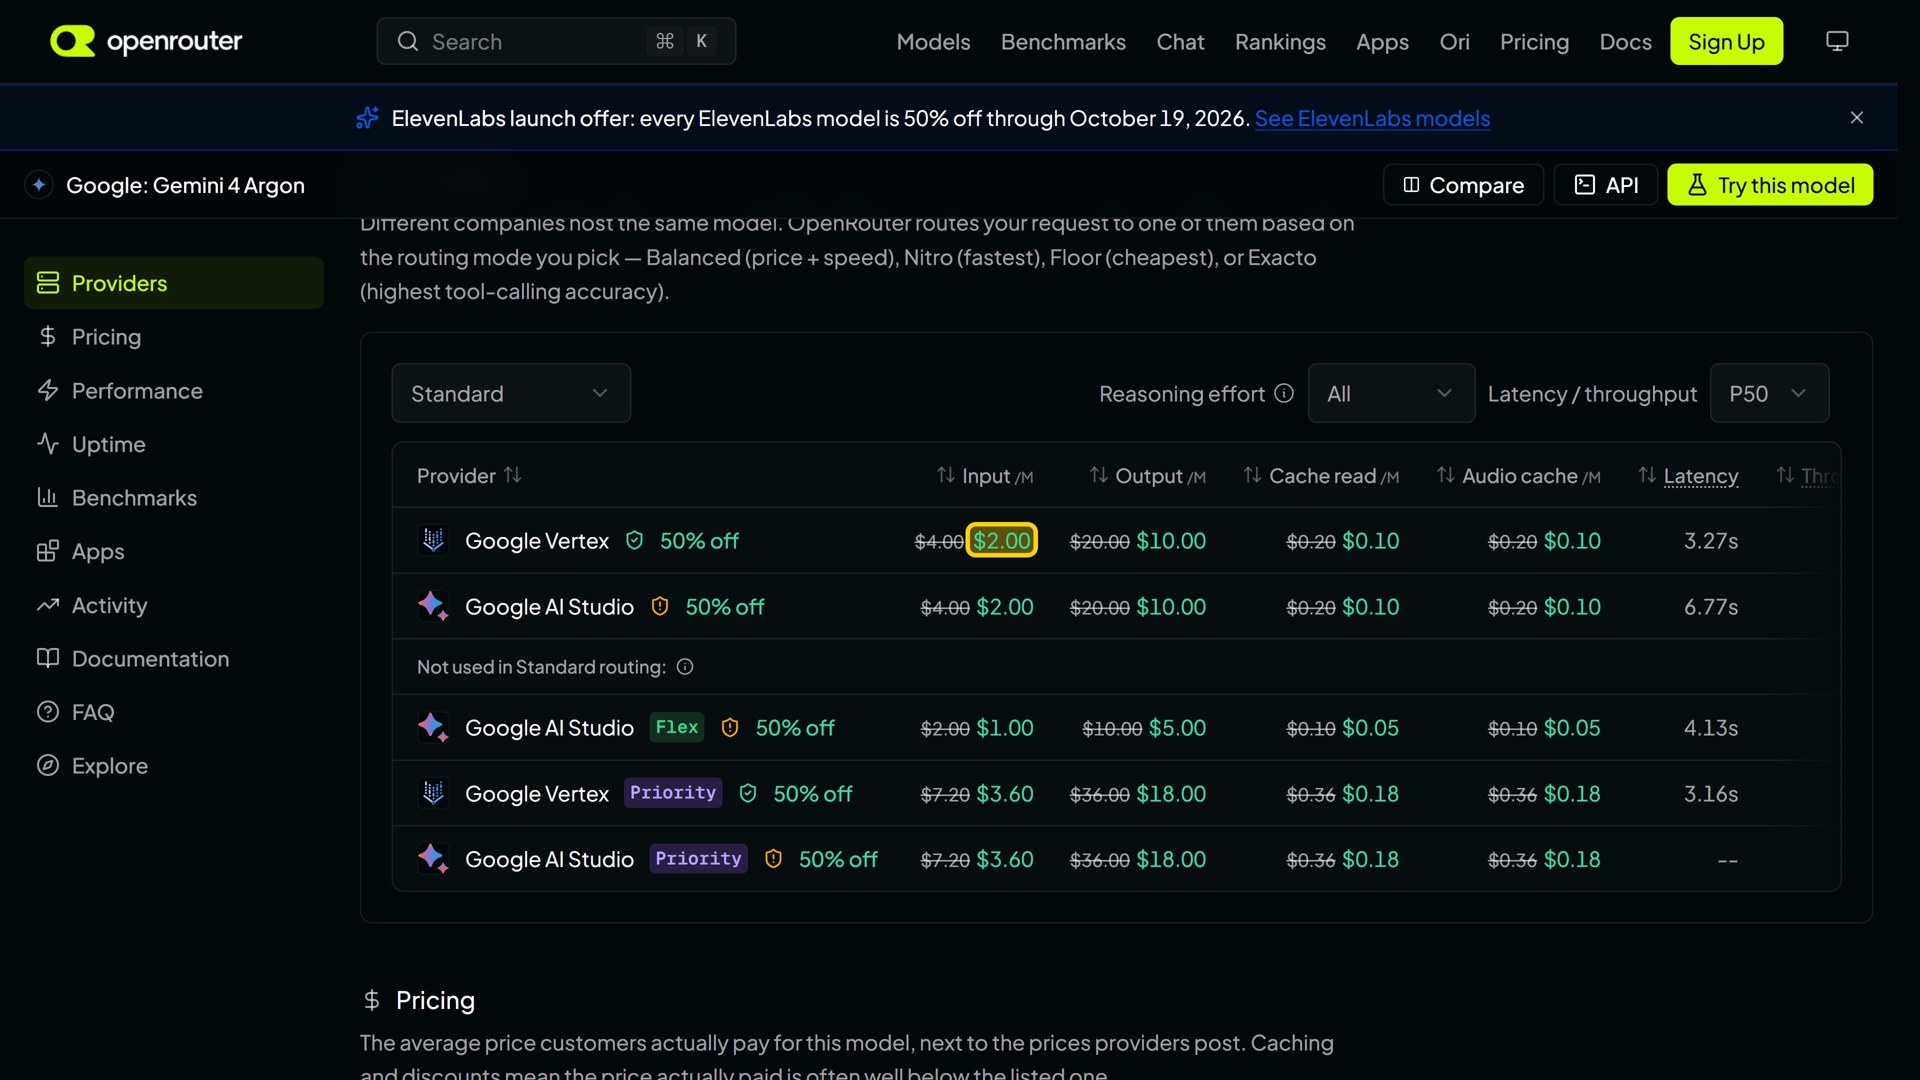Select Pricing in the left sidebar
The height and width of the screenshot is (1080, 1920).
click(174, 337)
